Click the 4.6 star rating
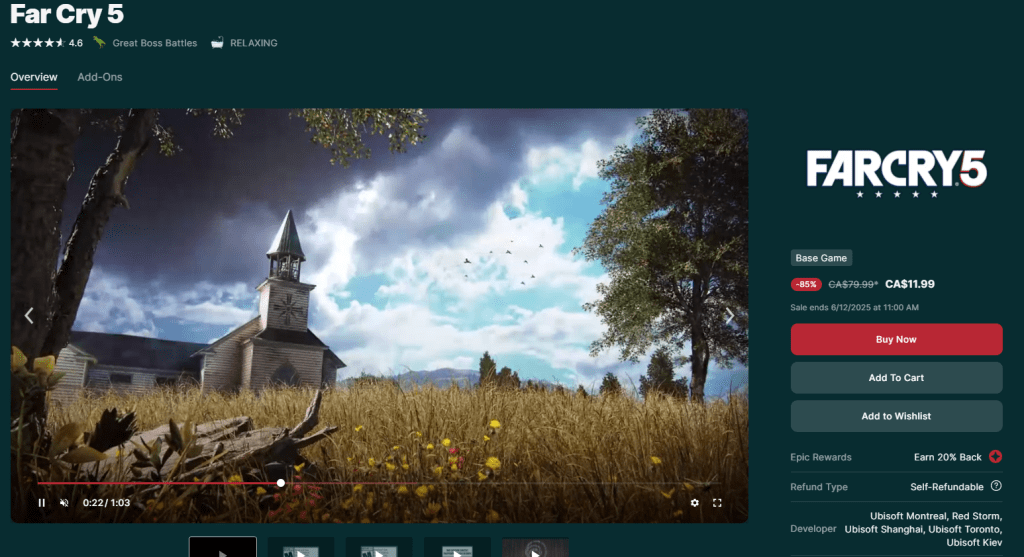 46,43
